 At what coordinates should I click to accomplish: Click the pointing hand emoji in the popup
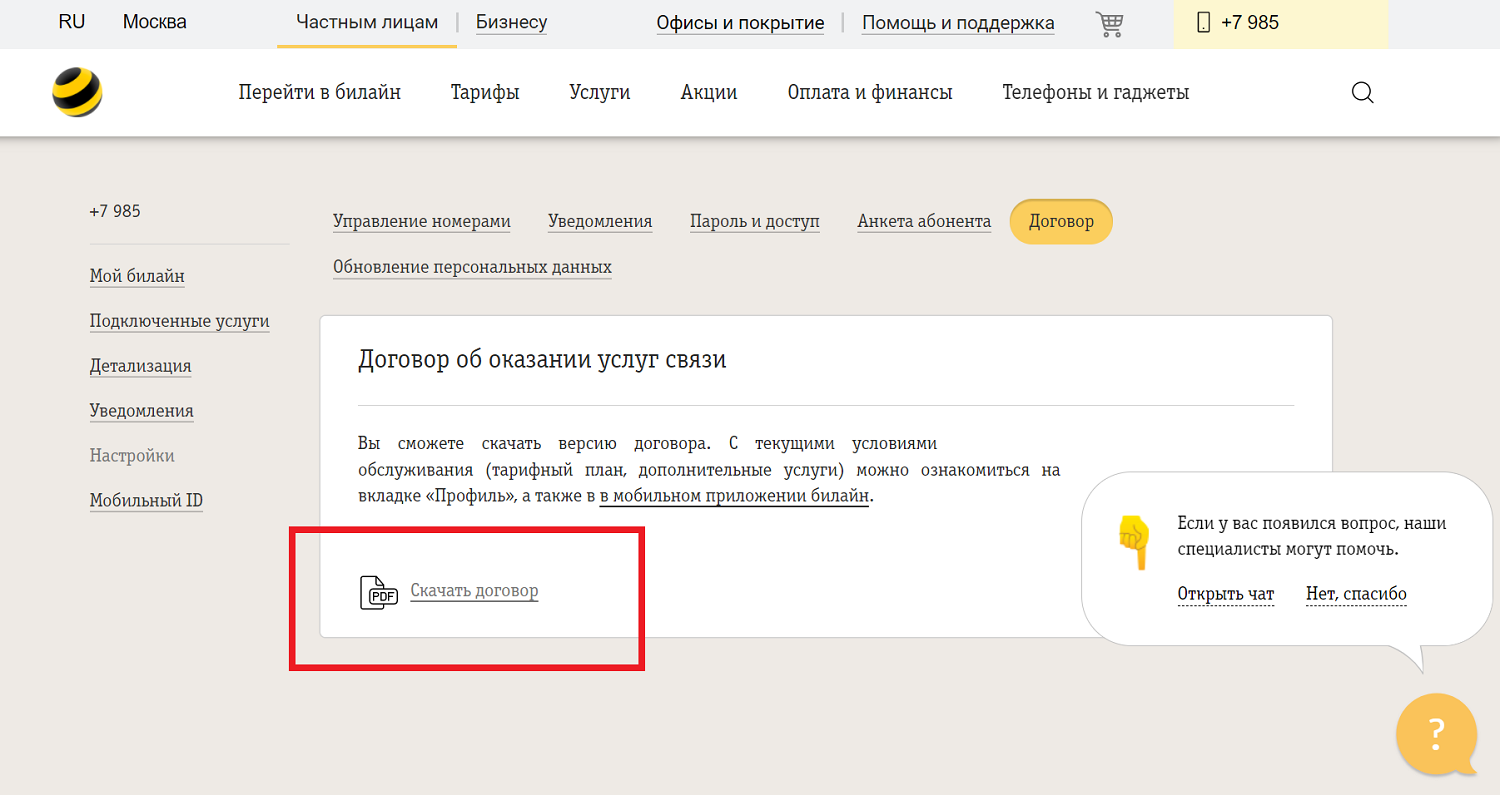tap(1134, 542)
